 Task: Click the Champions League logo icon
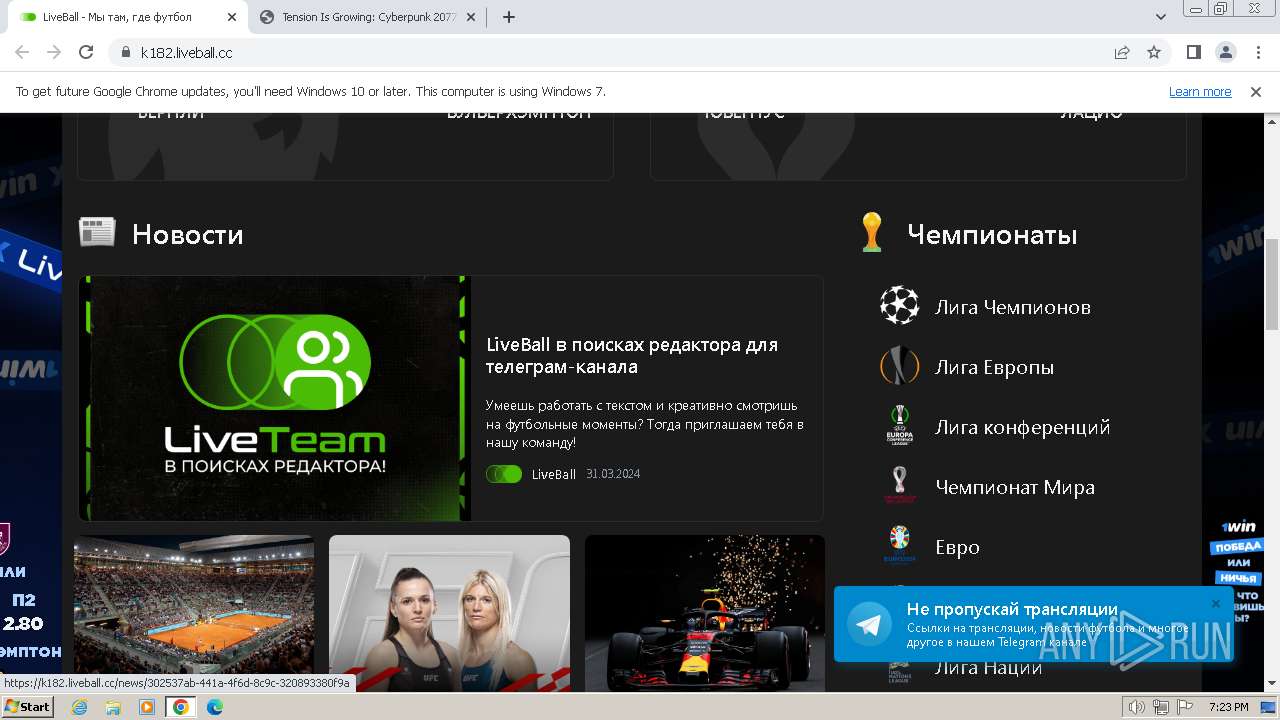click(x=899, y=306)
